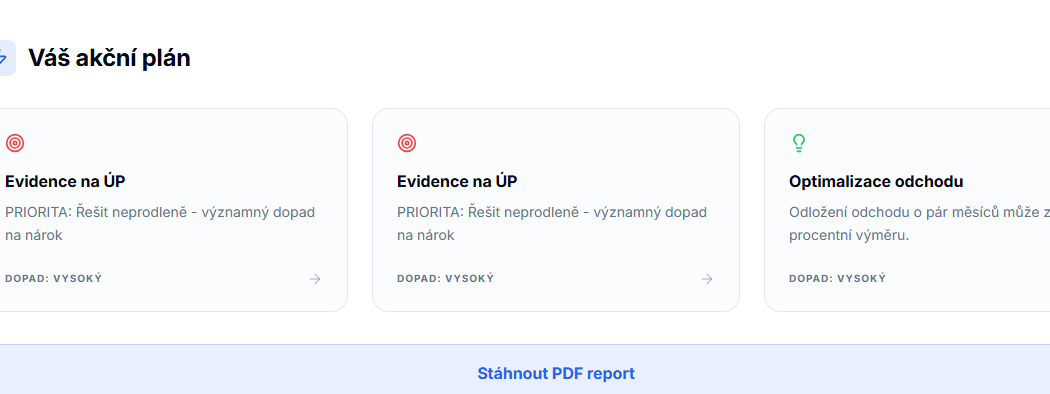
Task: Click DOPAD: VYSOKÝ on the edge-clipped Evidence card
Action: tap(54, 279)
